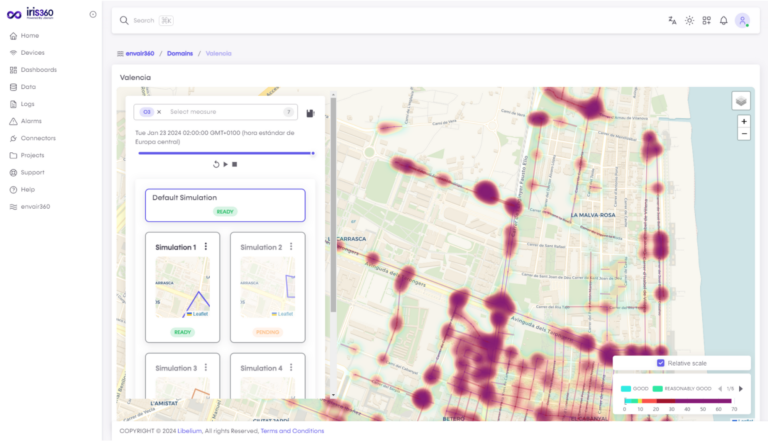Remove the O3 measure tag
The width and height of the screenshot is (768, 444).
(159, 112)
